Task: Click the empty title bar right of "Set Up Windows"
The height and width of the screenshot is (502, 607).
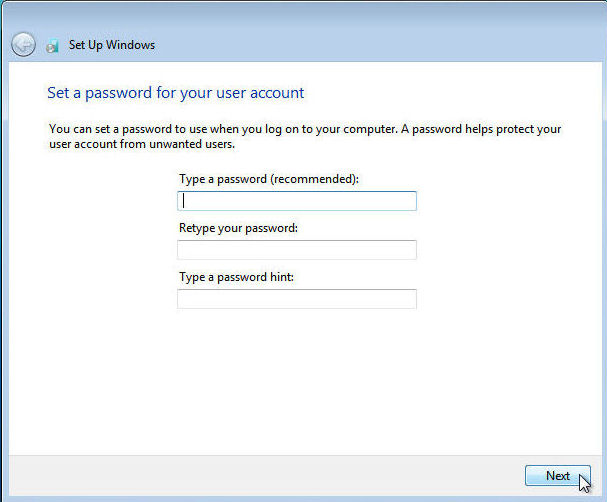Action: pos(380,45)
